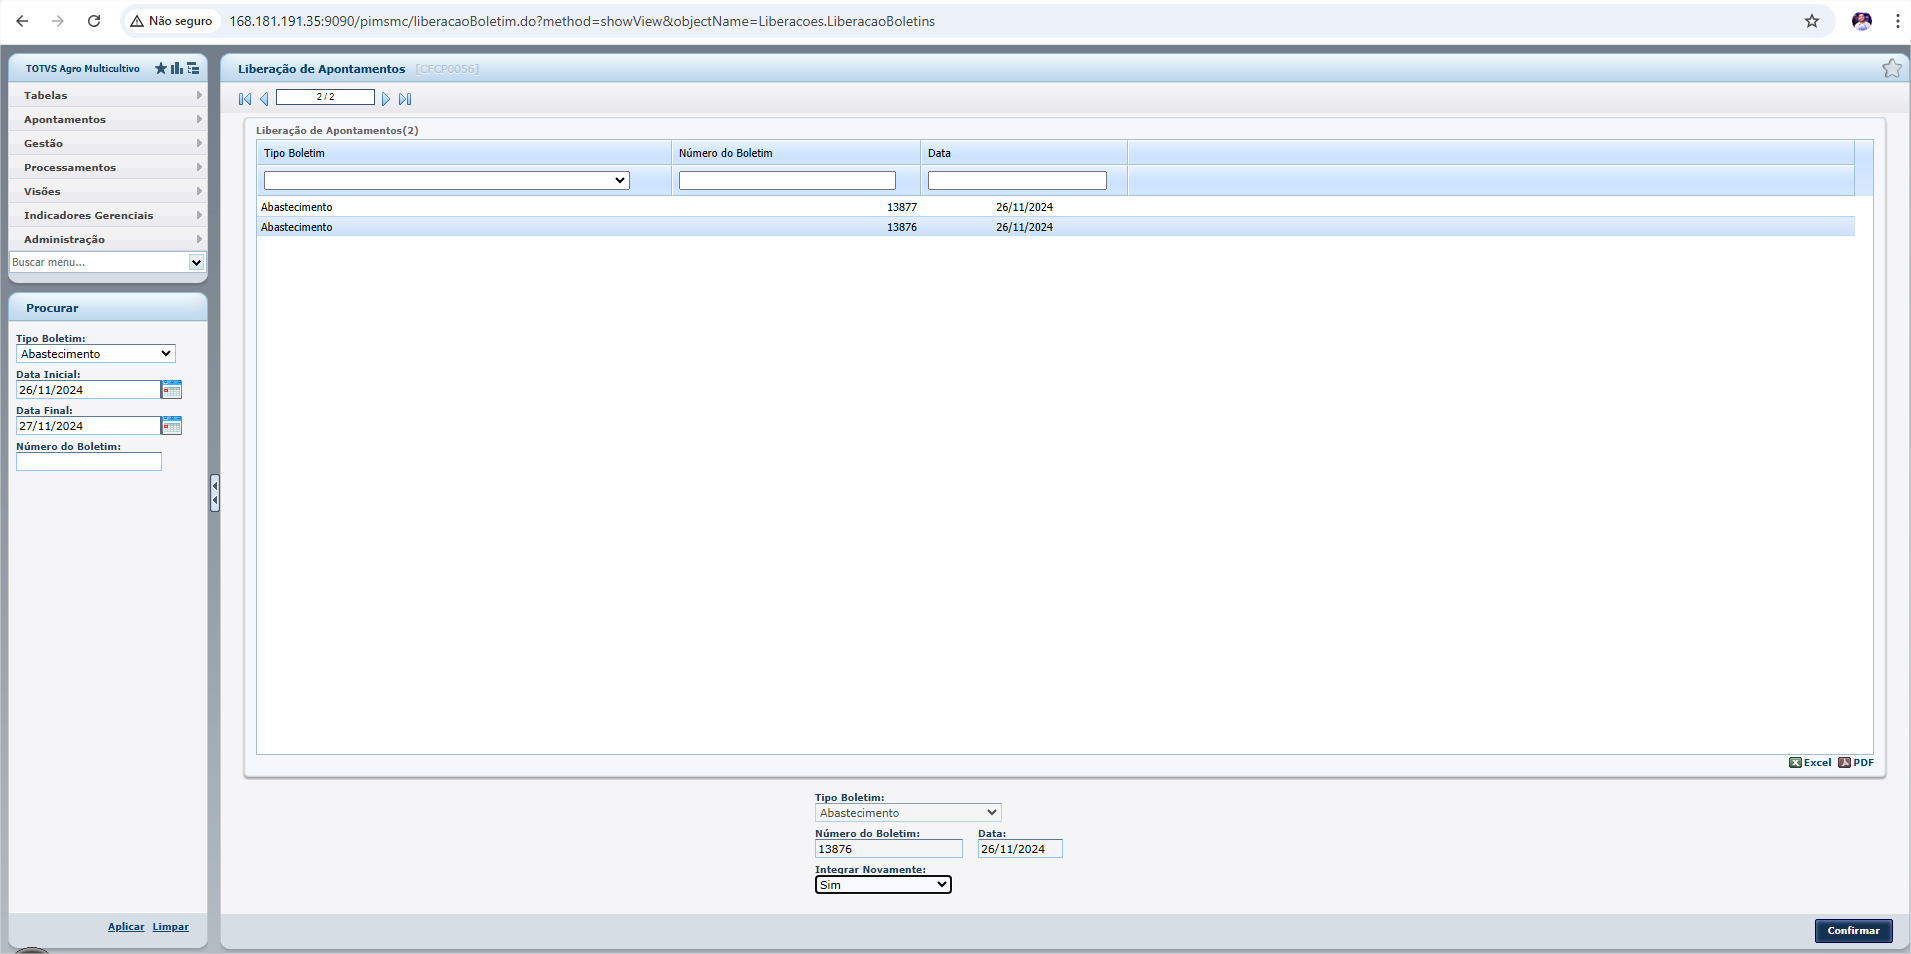
Task: Go to the first record
Action: 245,99
